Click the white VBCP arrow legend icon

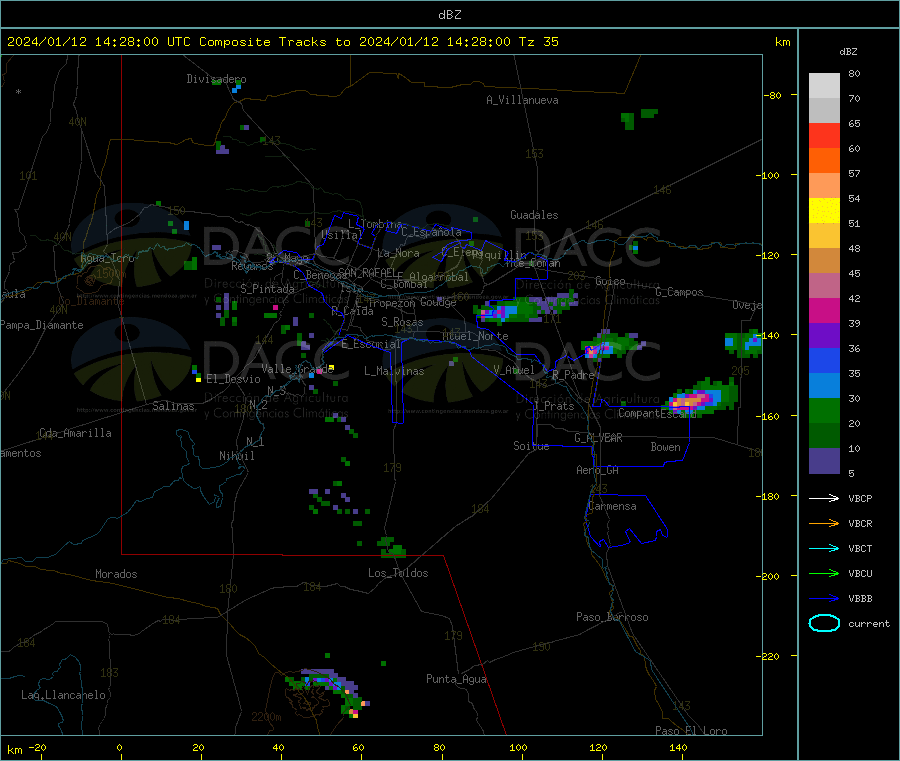(x=824, y=498)
